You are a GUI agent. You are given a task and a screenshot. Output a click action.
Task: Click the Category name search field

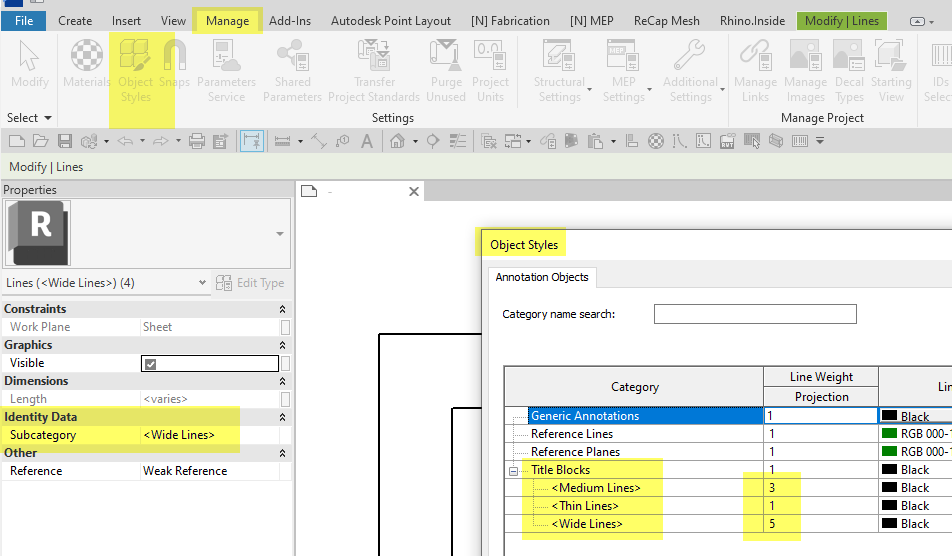(755, 314)
